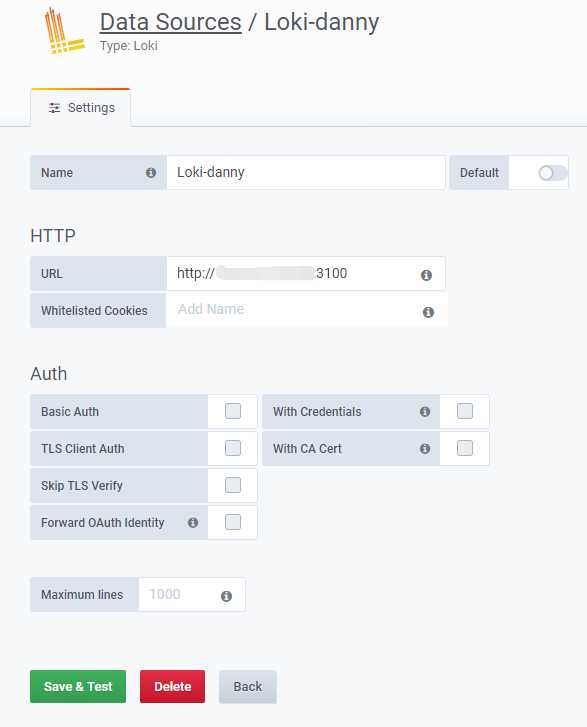Image resolution: width=587 pixels, height=727 pixels.
Task: Click the URL field info icon
Action: [x=426, y=275]
